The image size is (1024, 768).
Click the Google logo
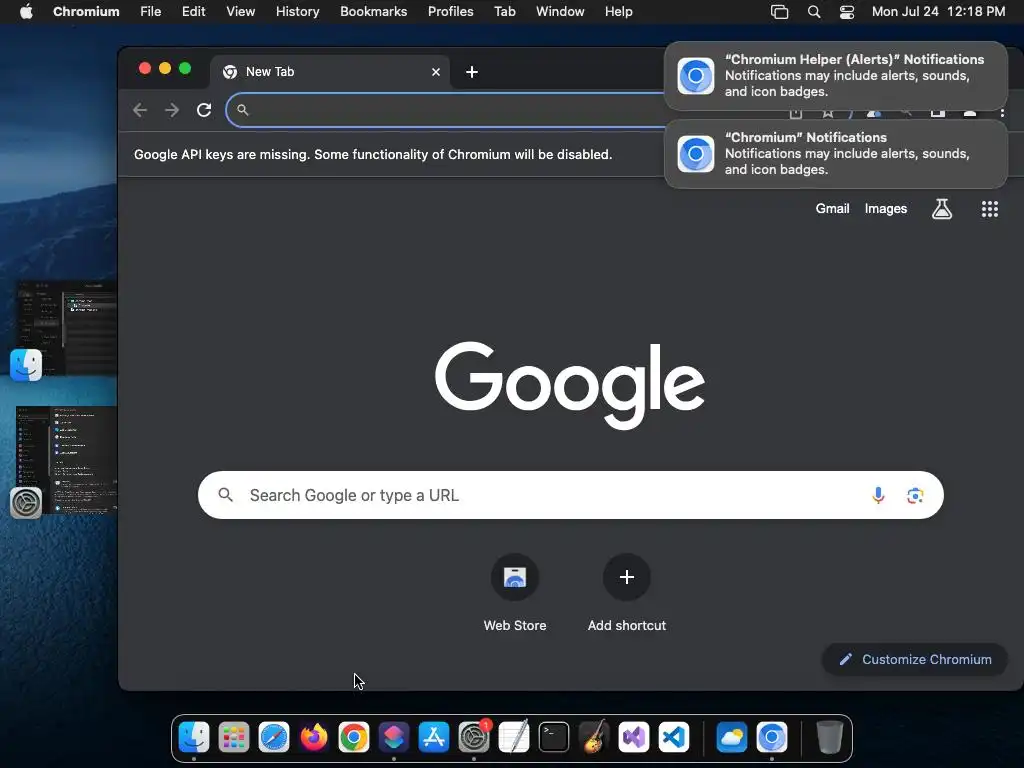570,385
